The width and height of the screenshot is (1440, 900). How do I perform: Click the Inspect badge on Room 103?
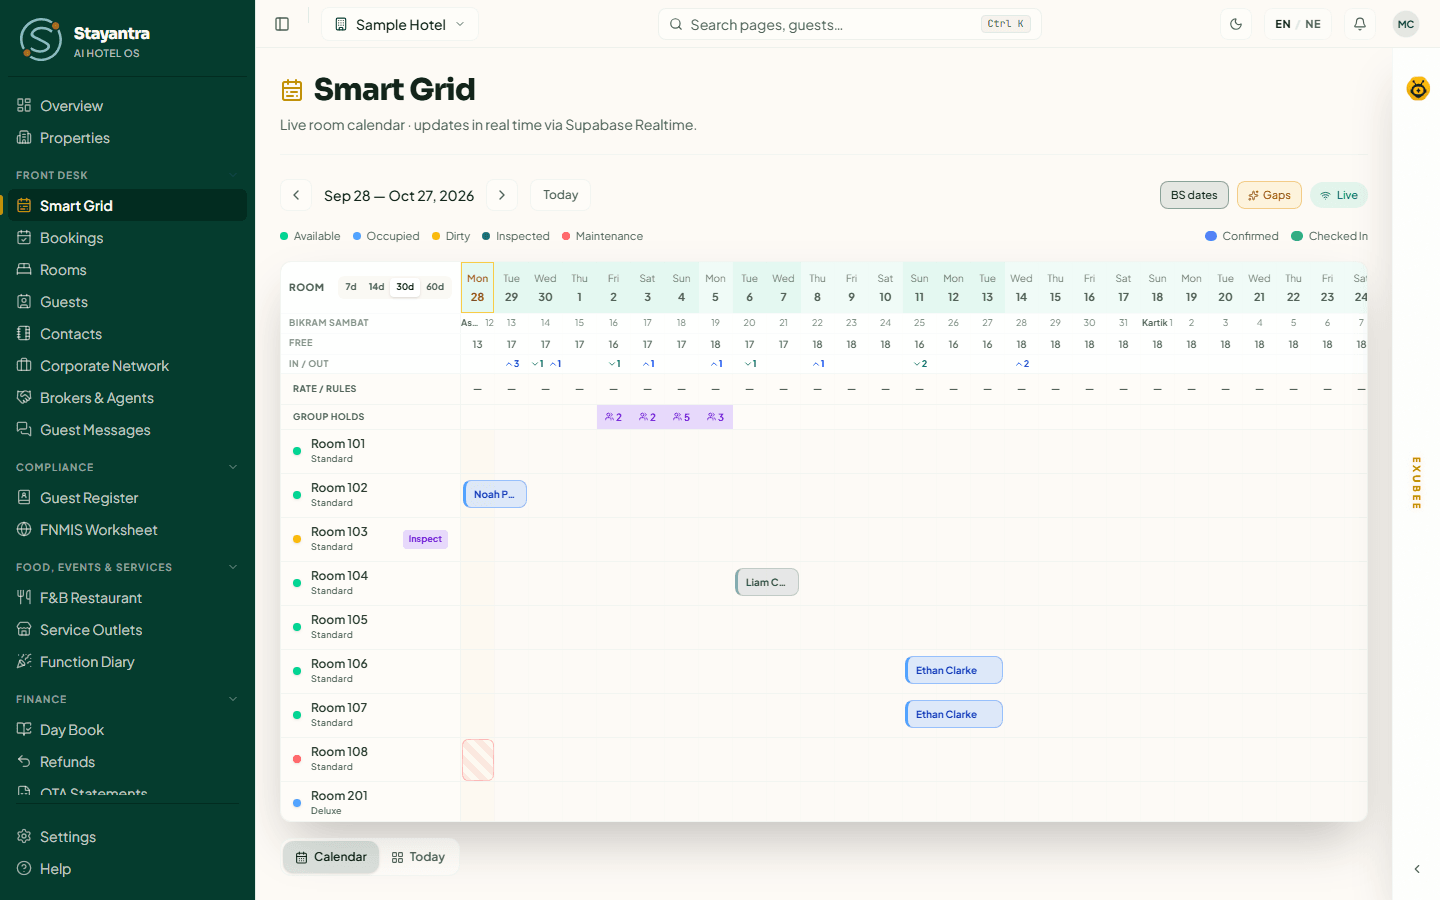(x=425, y=539)
